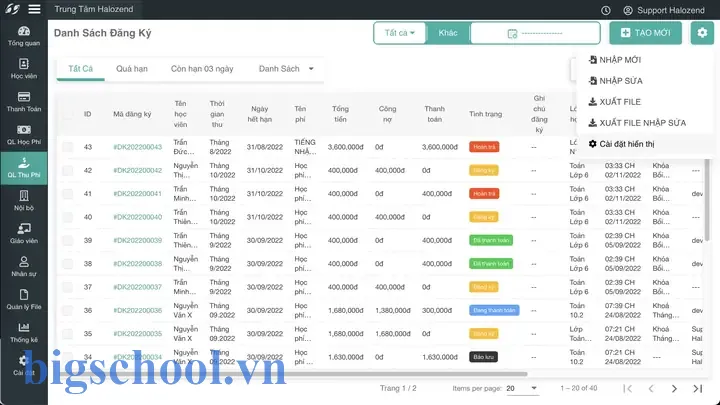Image resolution: width=720 pixels, height=405 pixels.
Task: Go to the next page
Action: [674, 388]
